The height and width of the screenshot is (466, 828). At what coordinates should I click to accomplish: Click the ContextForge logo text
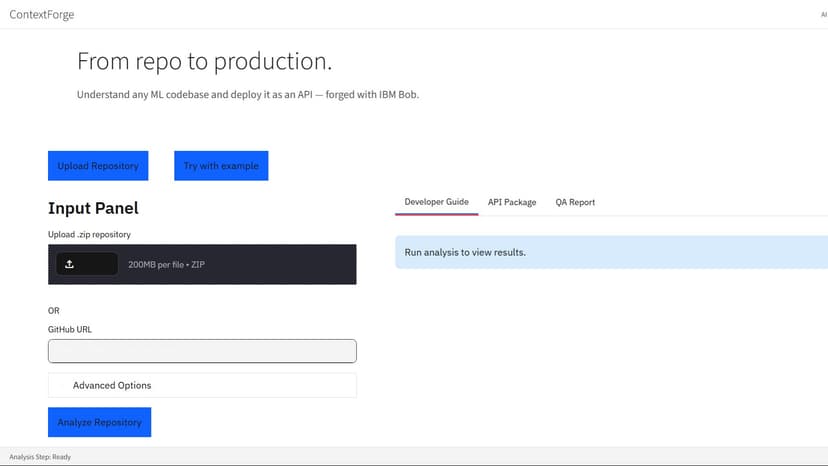(42, 15)
